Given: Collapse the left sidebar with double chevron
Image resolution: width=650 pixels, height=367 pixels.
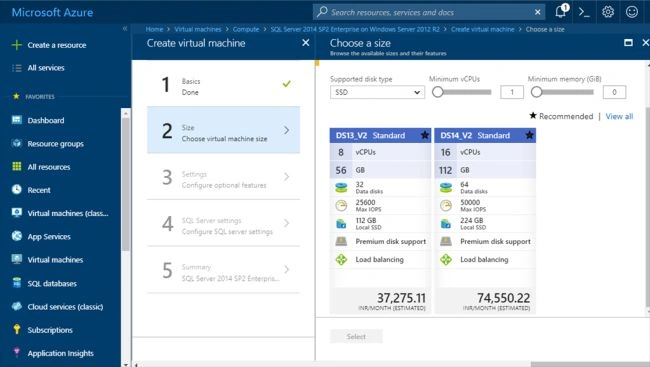Looking at the screenshot, I should 125,29.
